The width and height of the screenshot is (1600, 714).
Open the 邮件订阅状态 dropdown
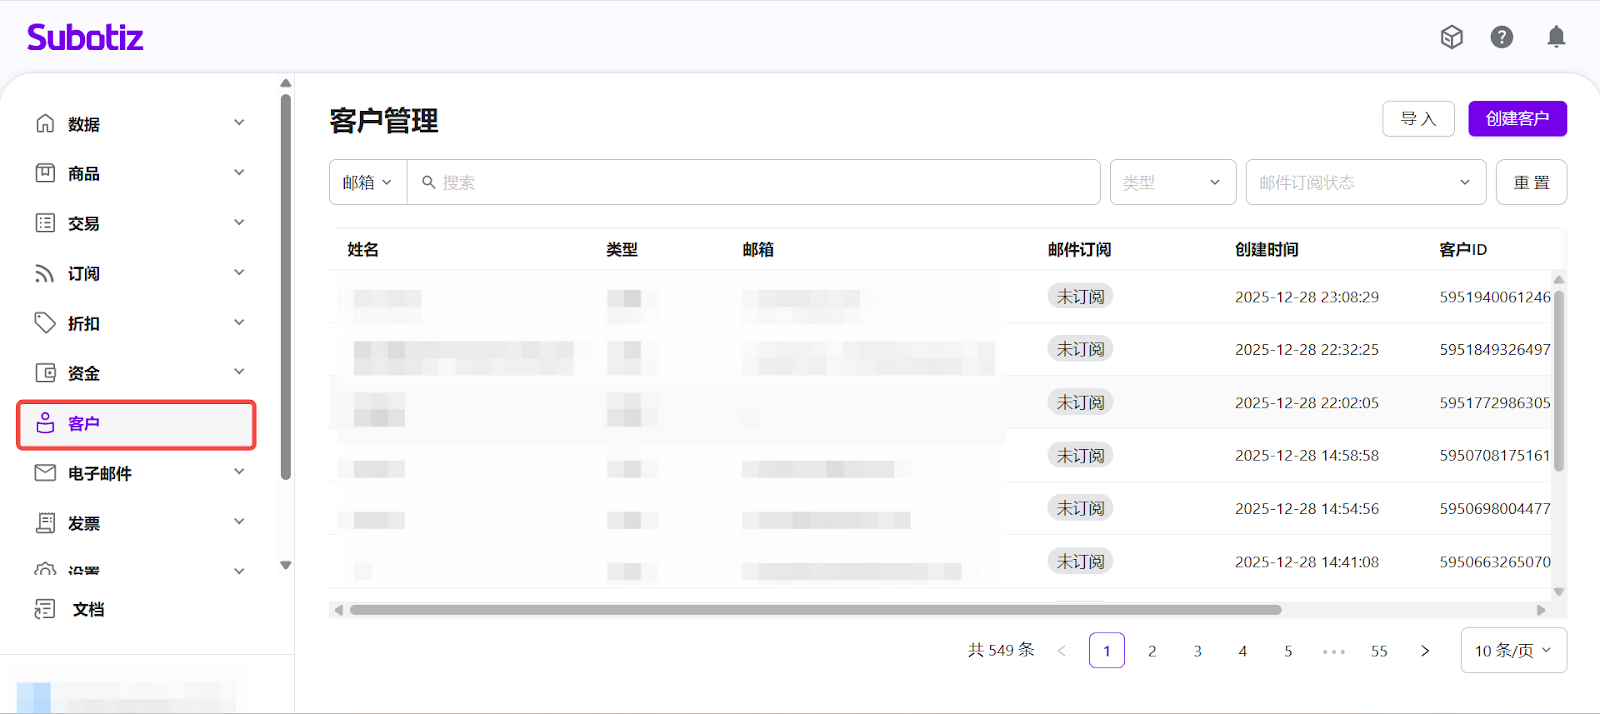[x=1365, y=182]
